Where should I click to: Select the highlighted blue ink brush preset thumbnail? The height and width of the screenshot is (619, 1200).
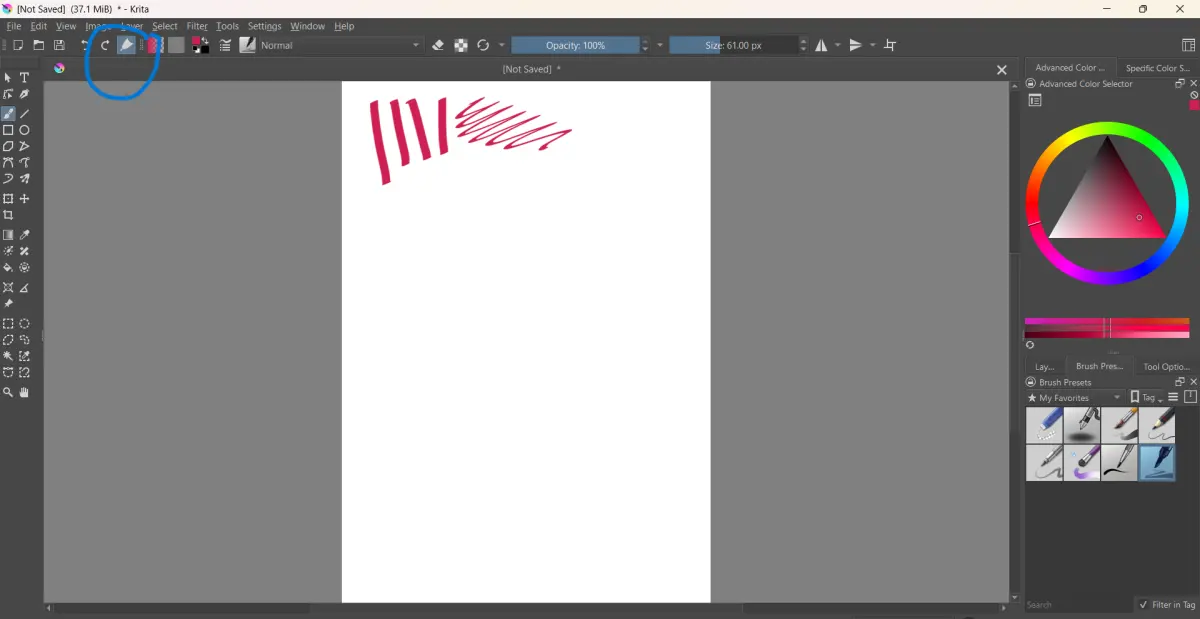1157,463
